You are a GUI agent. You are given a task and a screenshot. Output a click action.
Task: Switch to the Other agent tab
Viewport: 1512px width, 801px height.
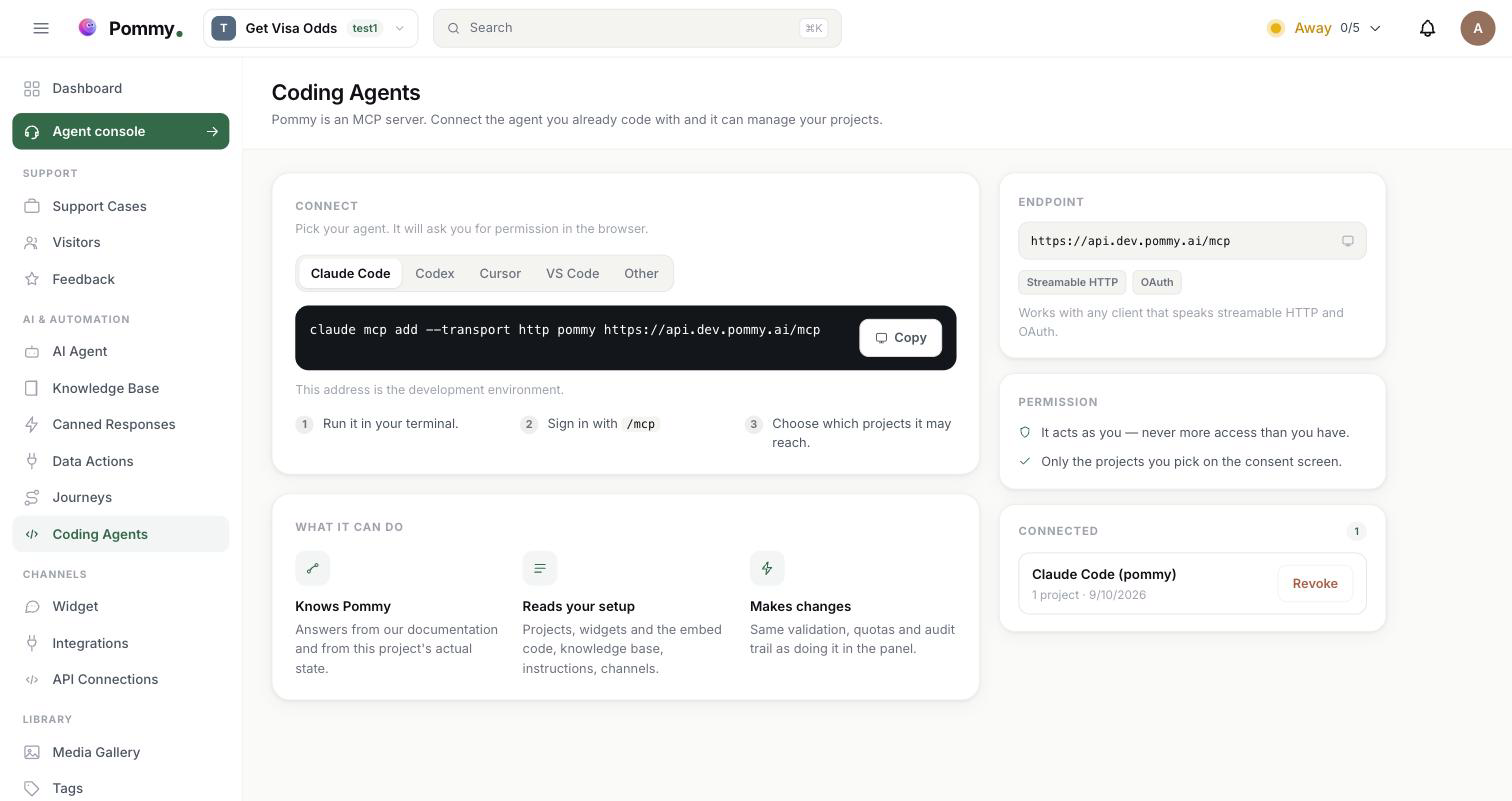click(641, 274)
